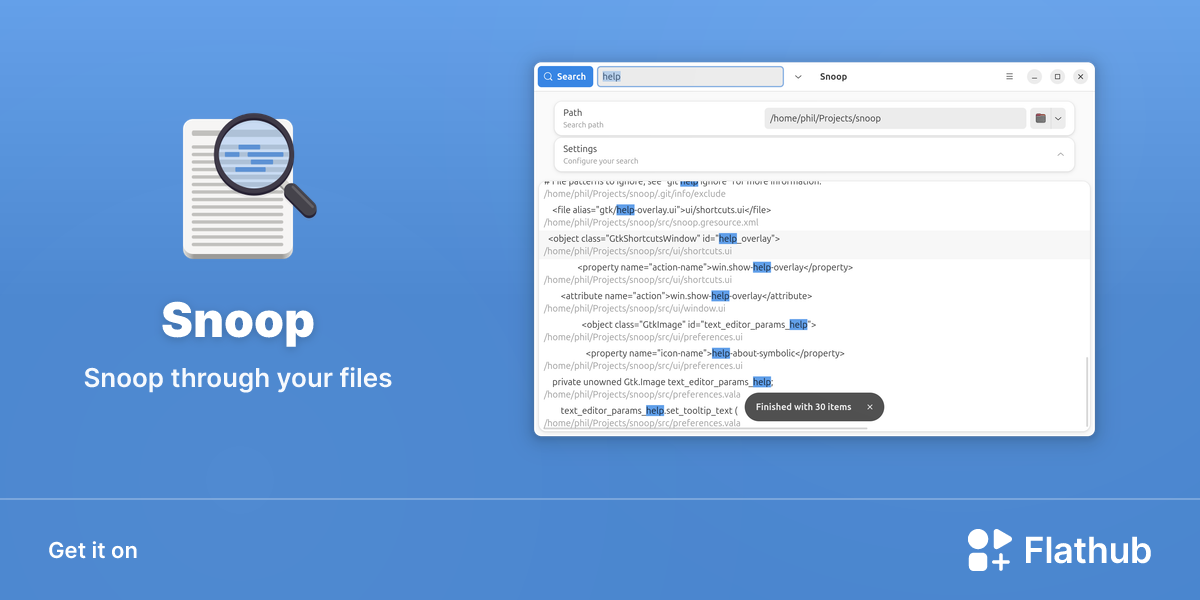This screenshot has width=1200, height=600.
Task: Click the vertical scrollbar of results list
Action: point(1087,390)
